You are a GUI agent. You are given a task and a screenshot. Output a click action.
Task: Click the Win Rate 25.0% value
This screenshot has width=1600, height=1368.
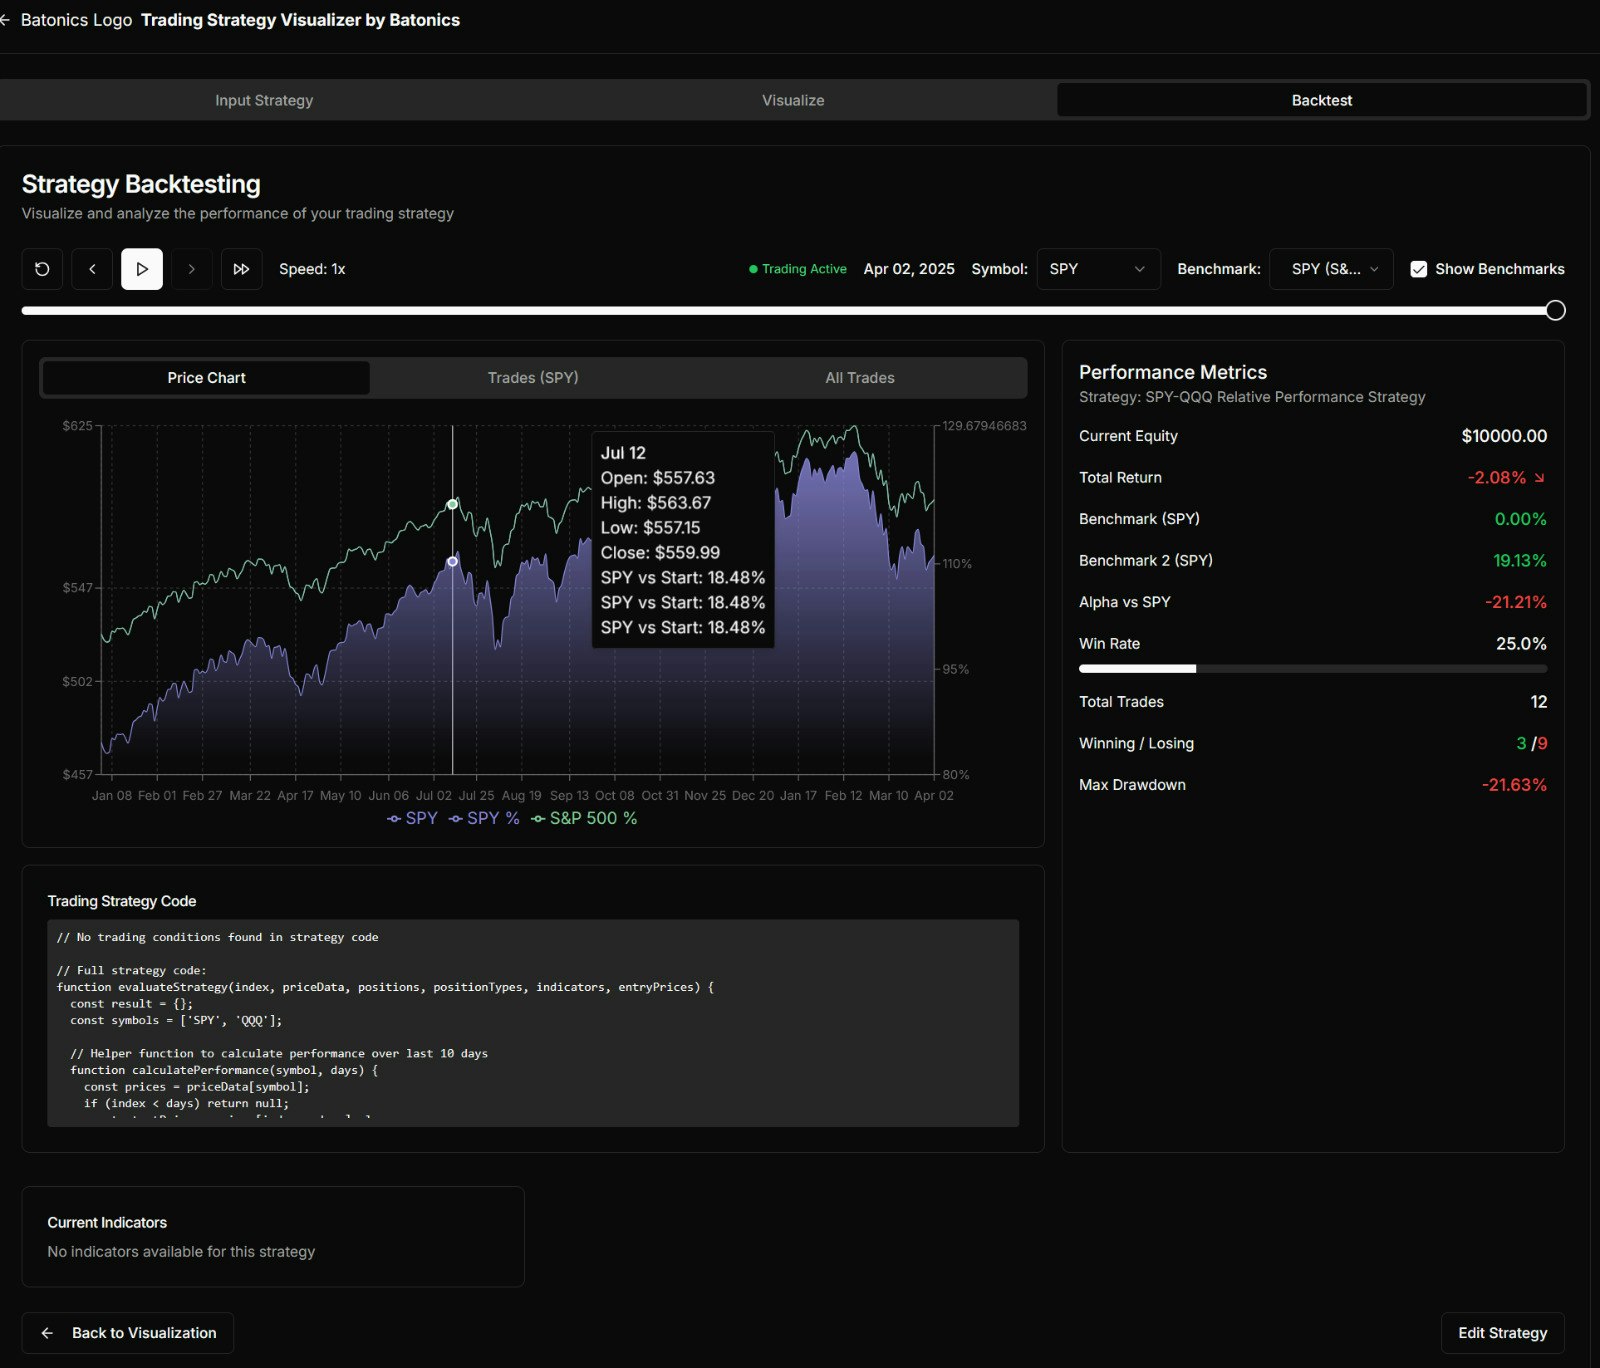pyautogui.click(x=1521, y=644)
